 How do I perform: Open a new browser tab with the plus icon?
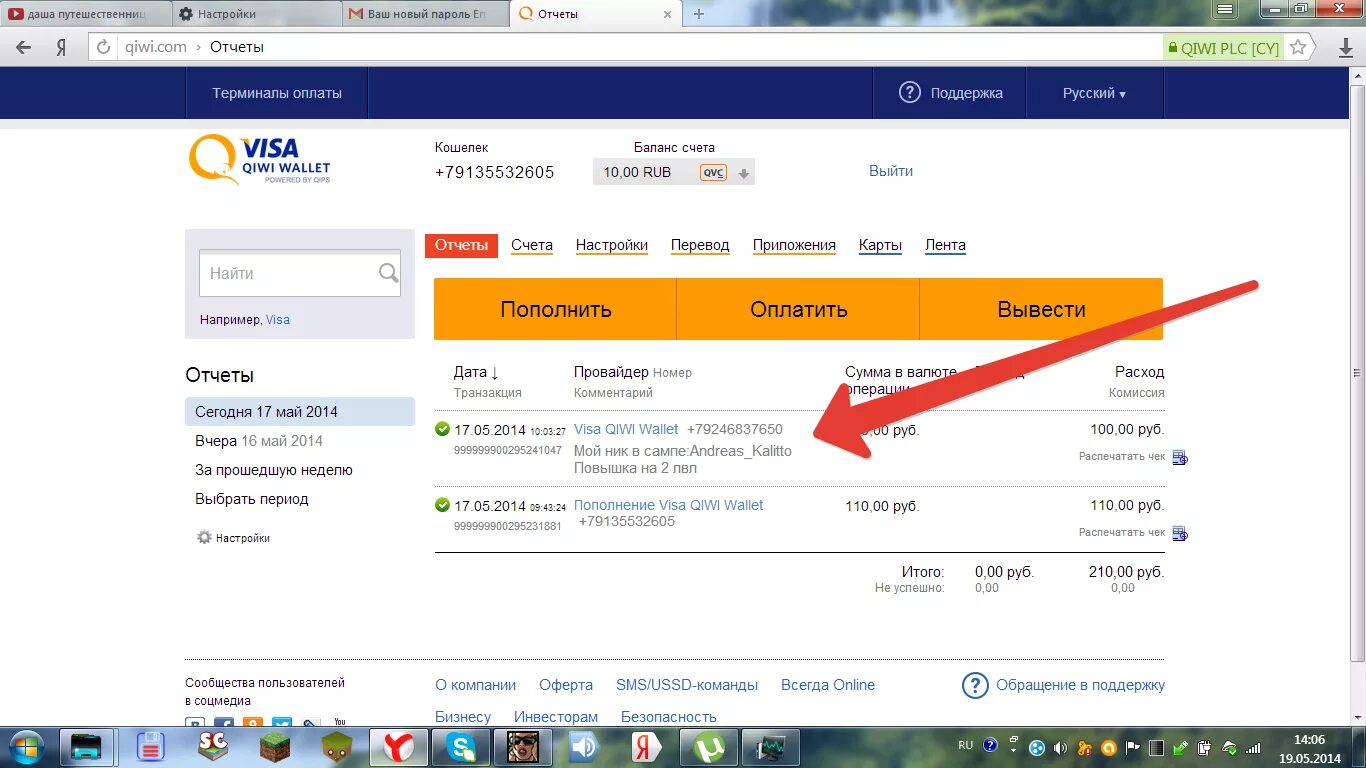[699, 14]
